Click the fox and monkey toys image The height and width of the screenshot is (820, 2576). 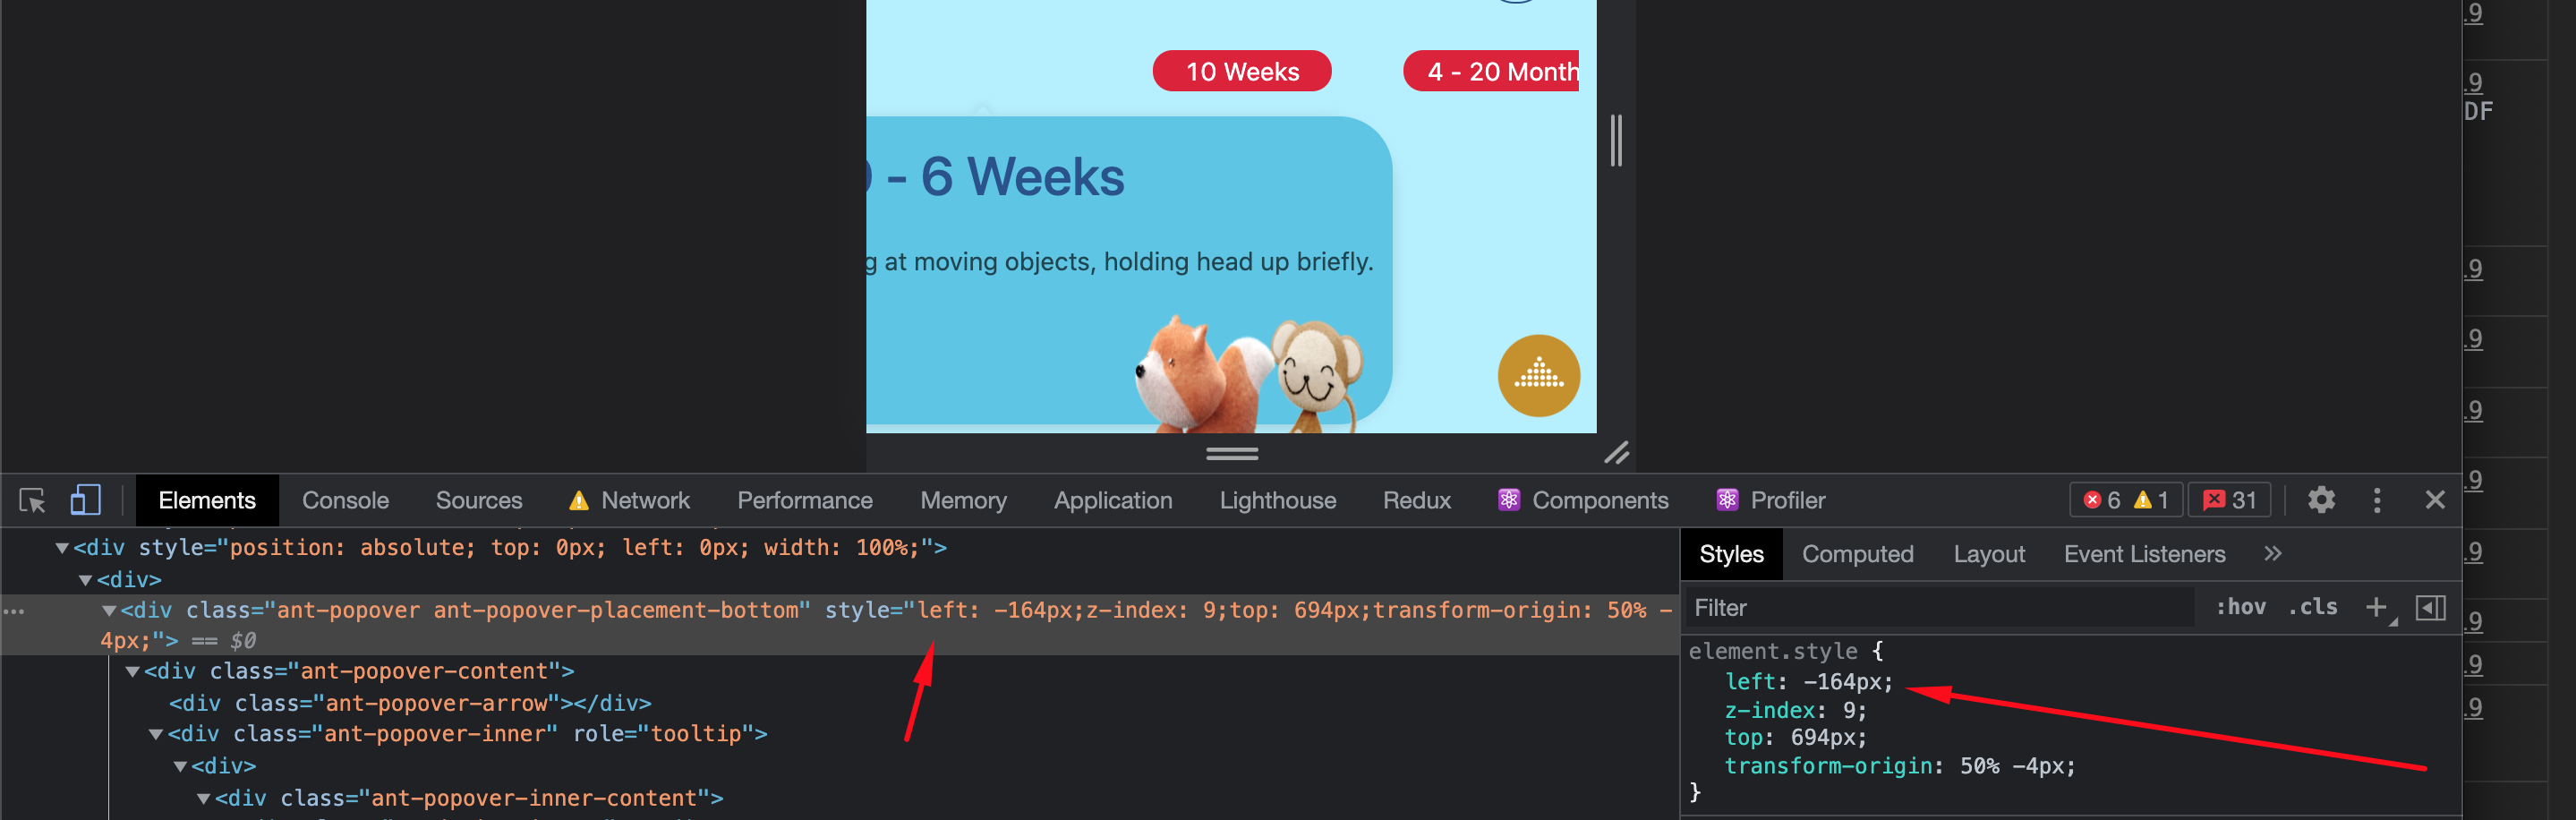(1250, 374)
